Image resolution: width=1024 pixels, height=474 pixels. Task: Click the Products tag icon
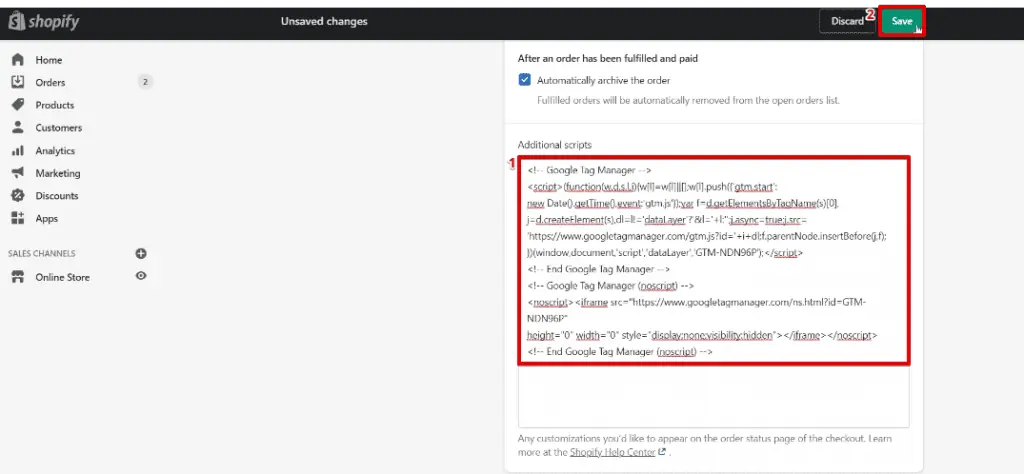18,104
